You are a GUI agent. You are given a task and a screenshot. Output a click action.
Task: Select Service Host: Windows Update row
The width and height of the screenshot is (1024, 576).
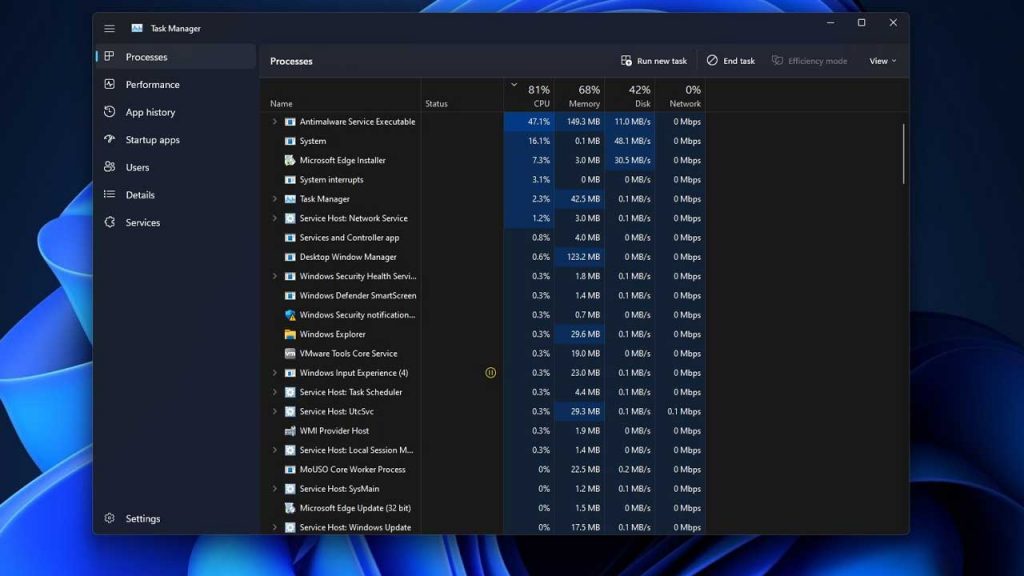(x=483, y=527)
